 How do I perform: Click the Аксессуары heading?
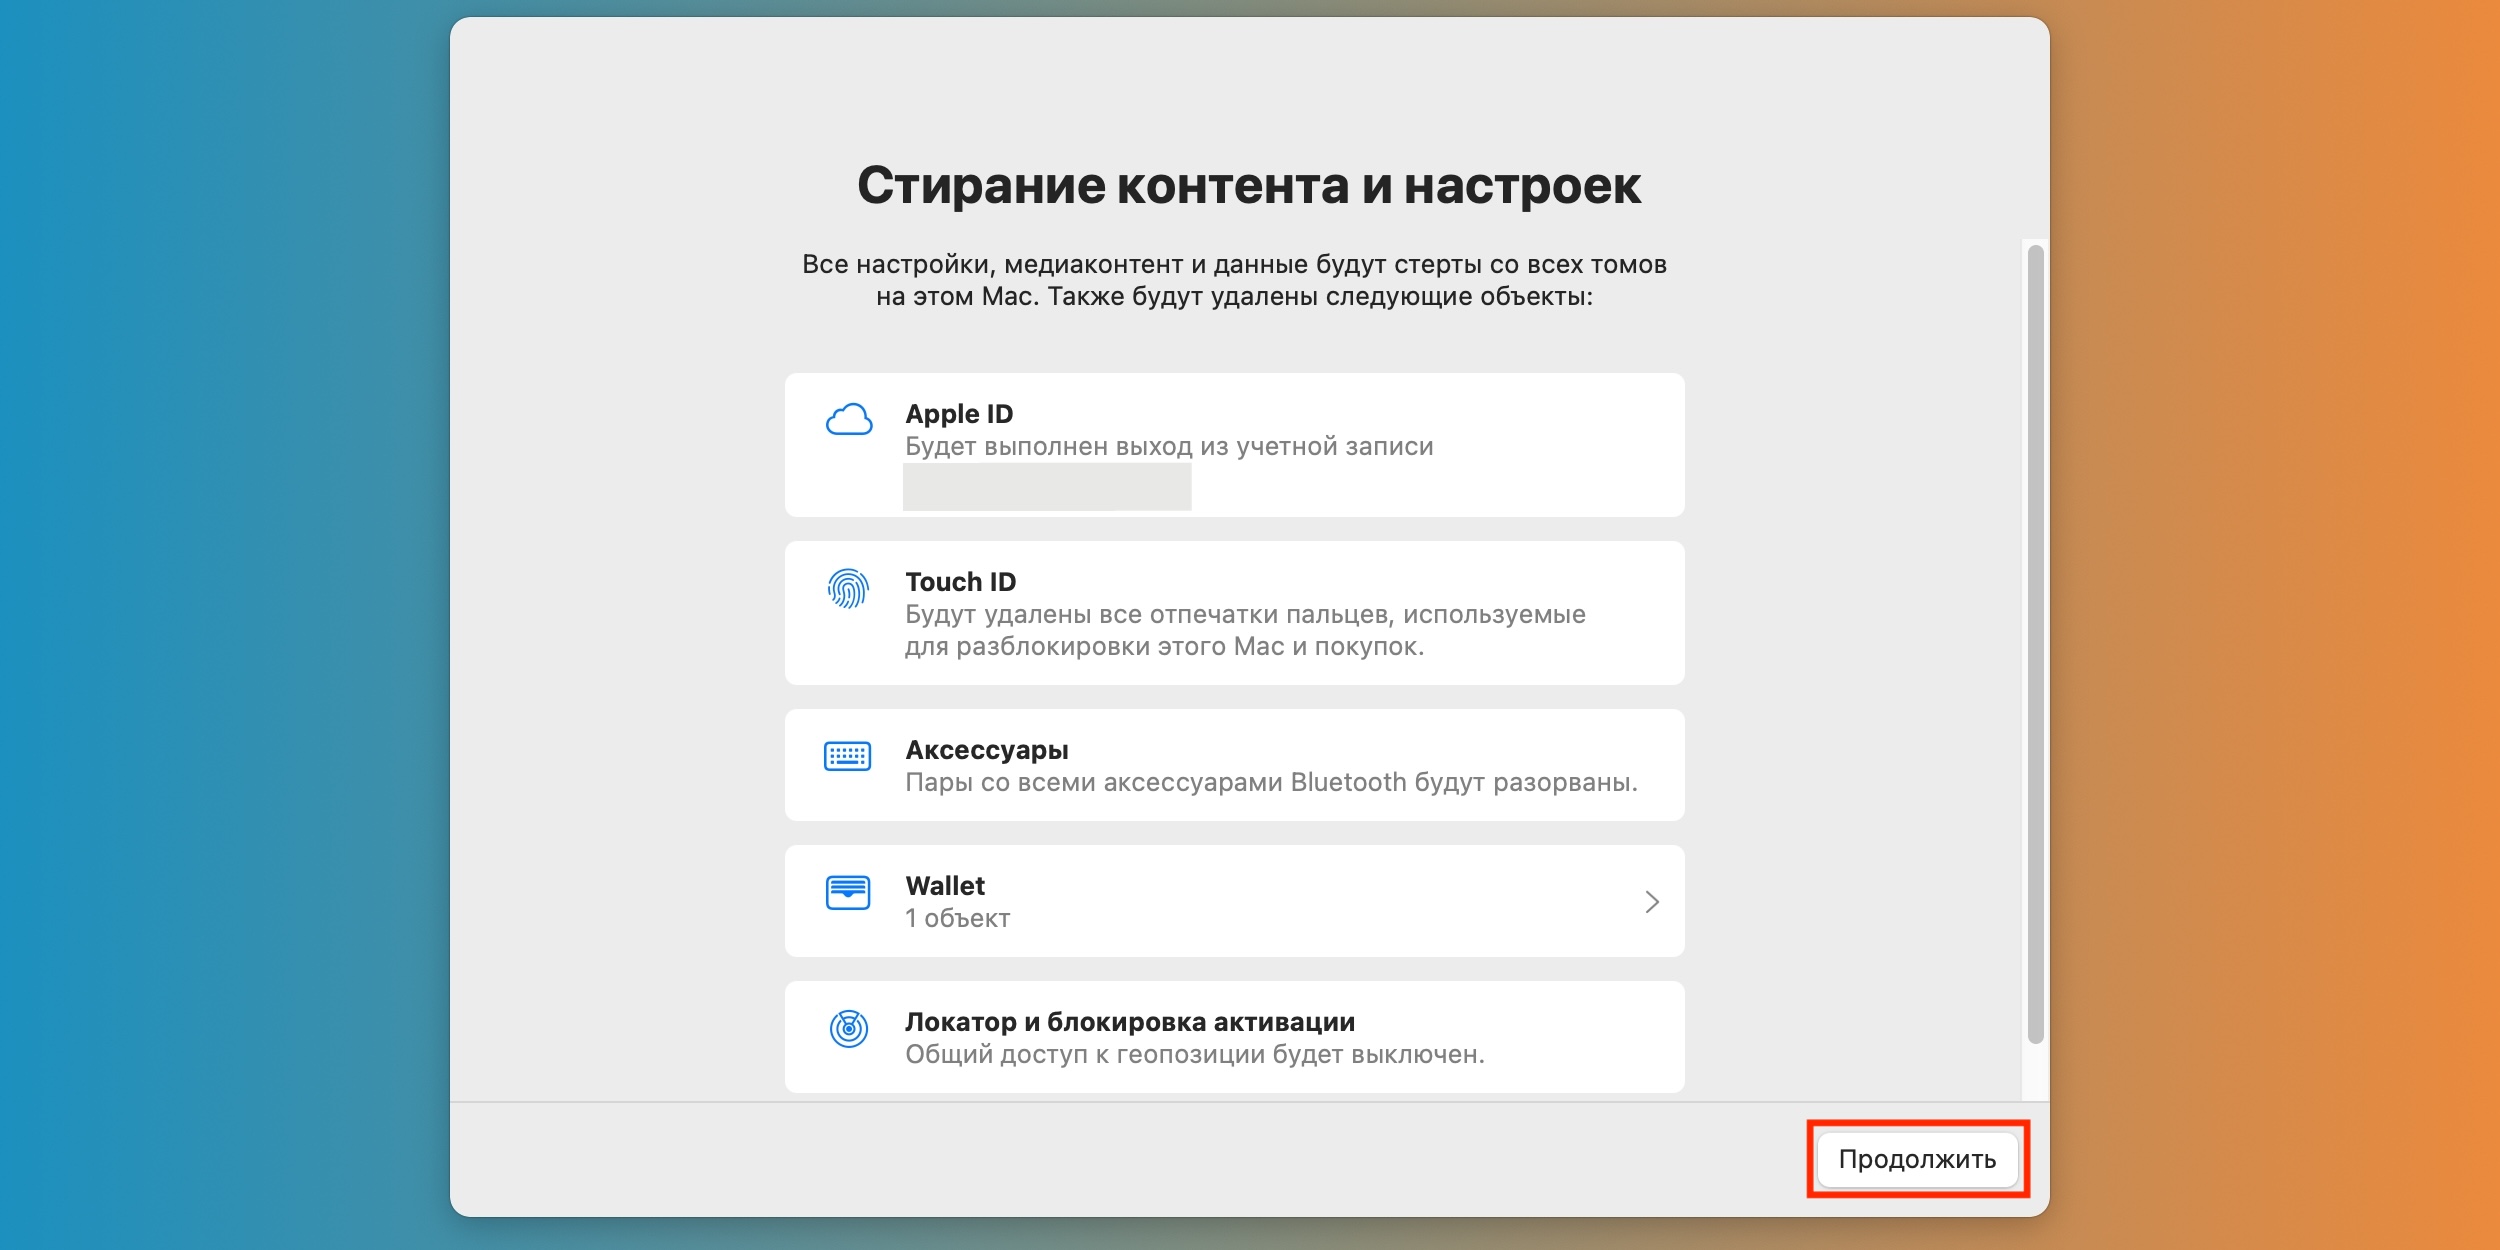[x=987, y=750]
